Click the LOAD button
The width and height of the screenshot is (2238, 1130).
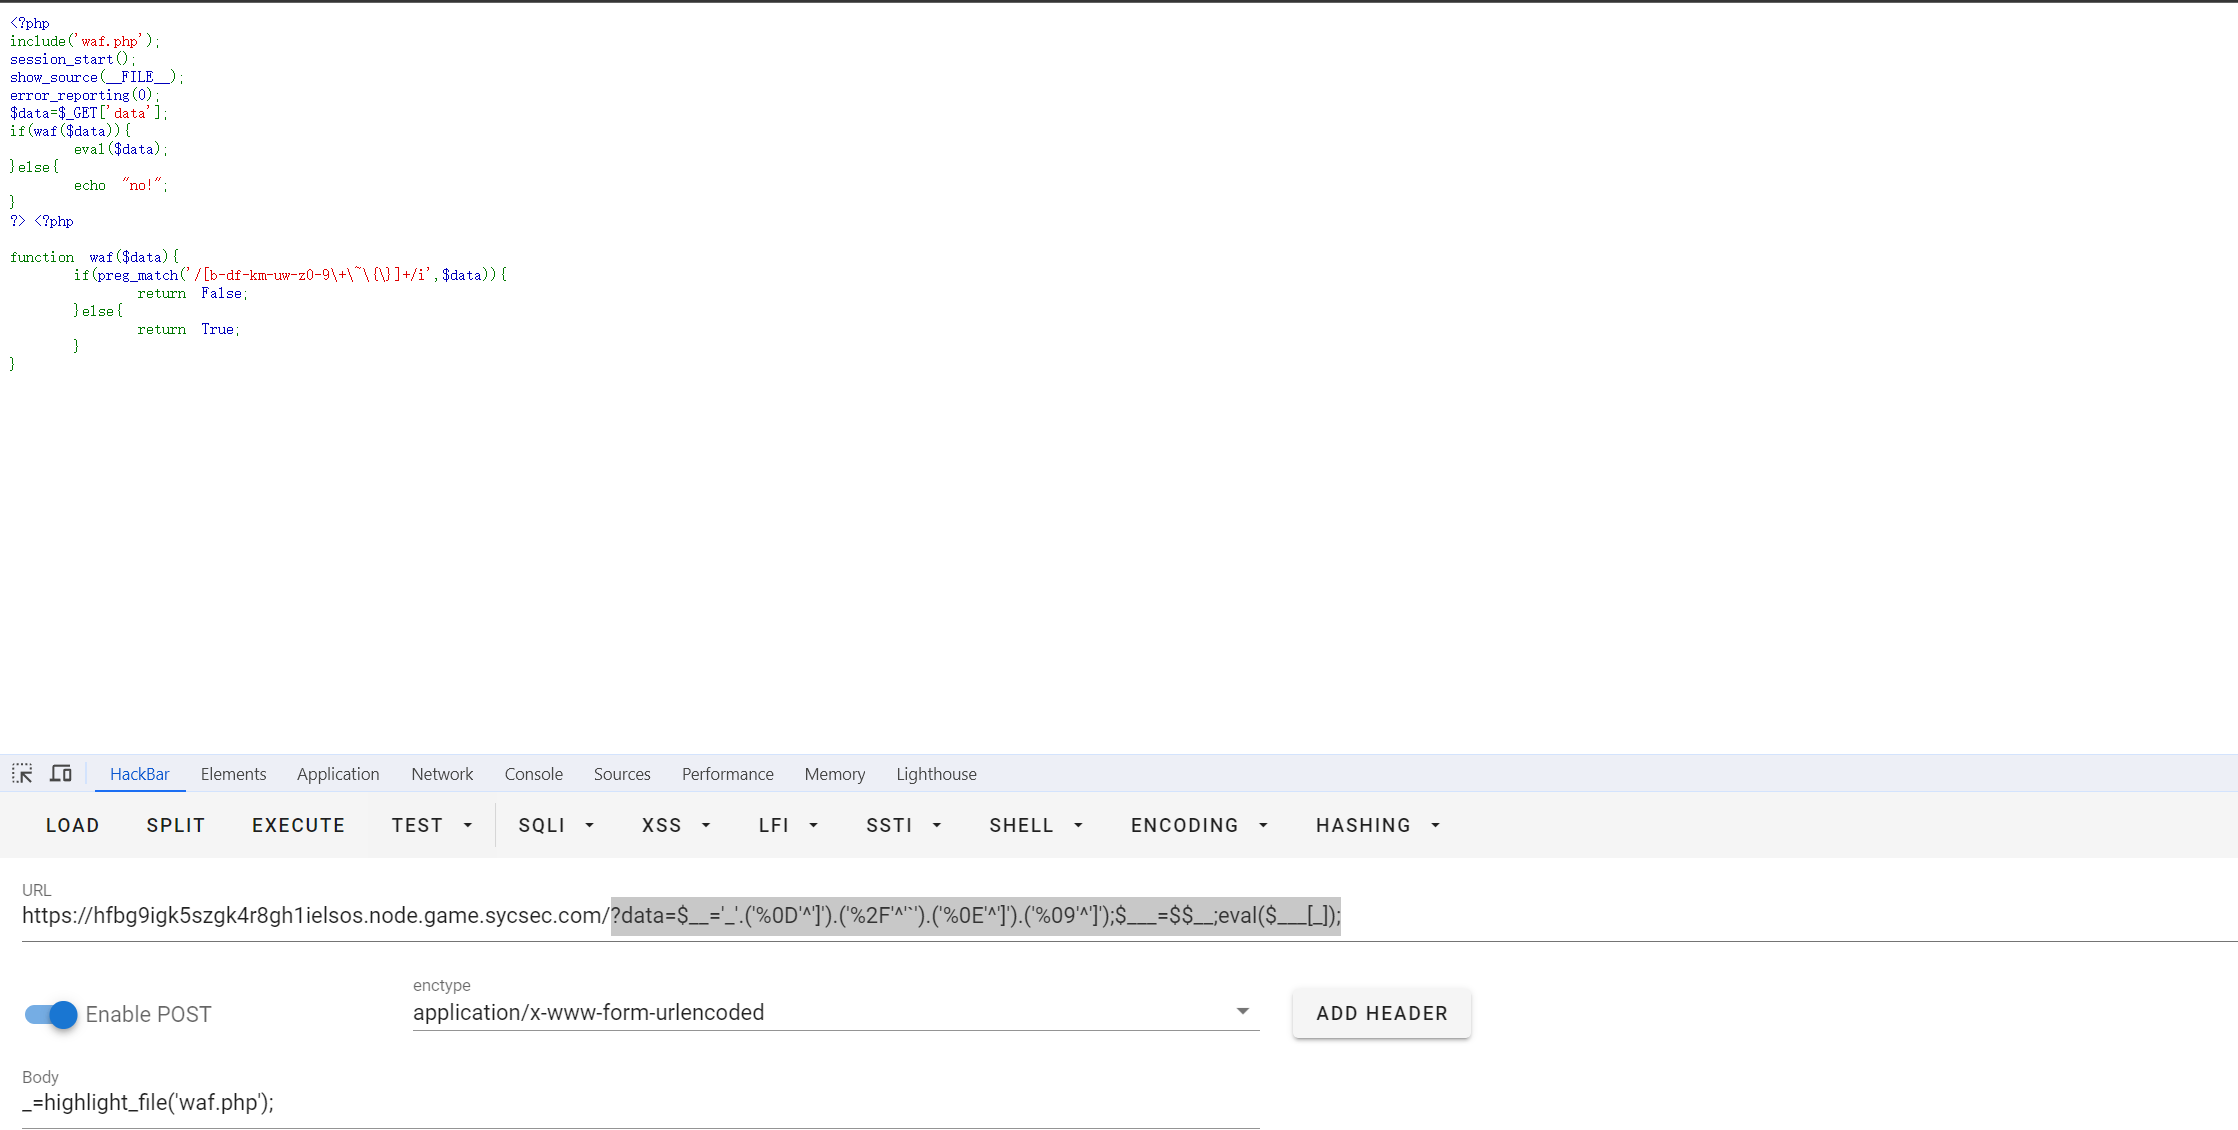[73, 825]
